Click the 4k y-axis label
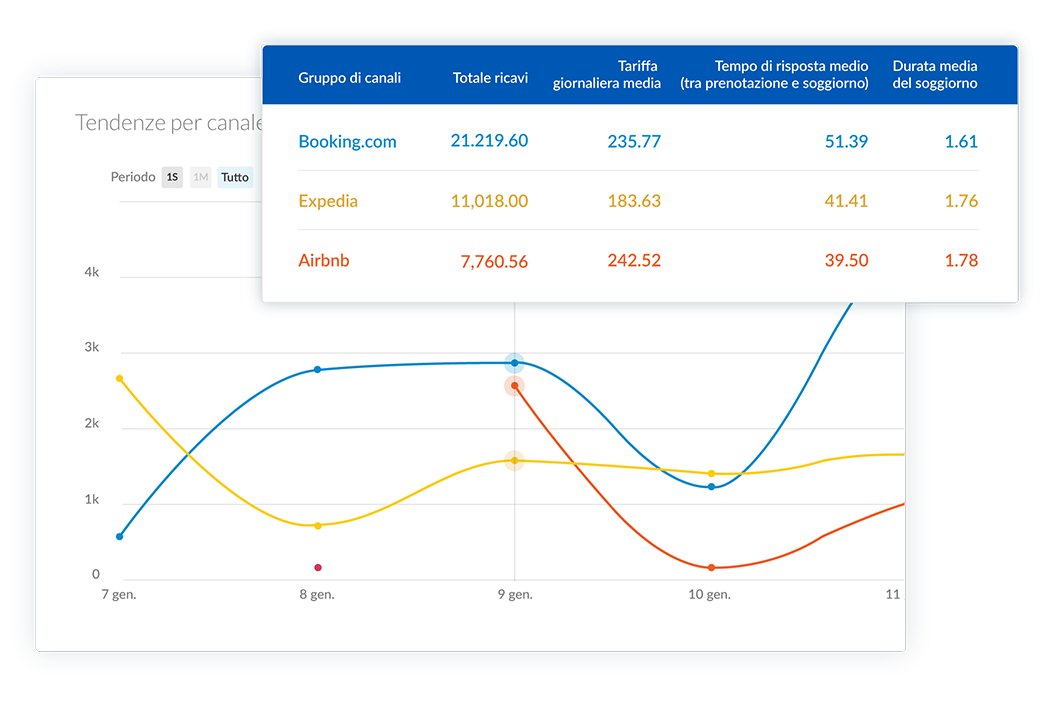The width and height of the screenshot is (1040, 712). [x=92, y=272]
